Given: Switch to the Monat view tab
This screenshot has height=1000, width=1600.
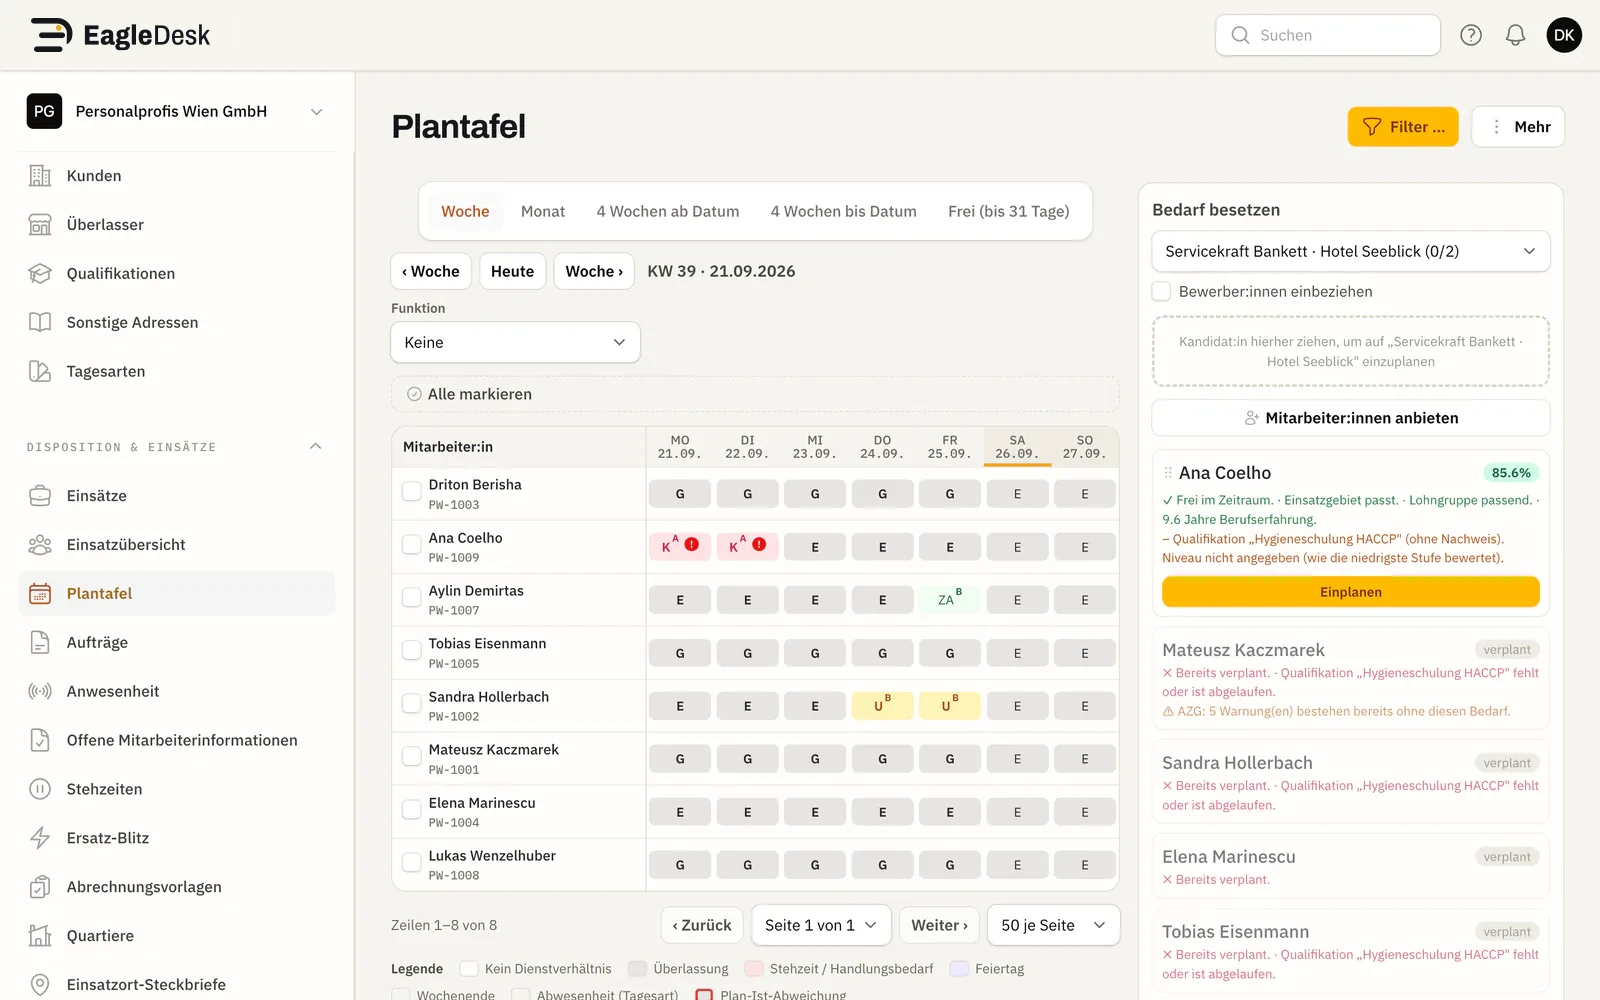Looking at the screenshot, I should 543,211.
